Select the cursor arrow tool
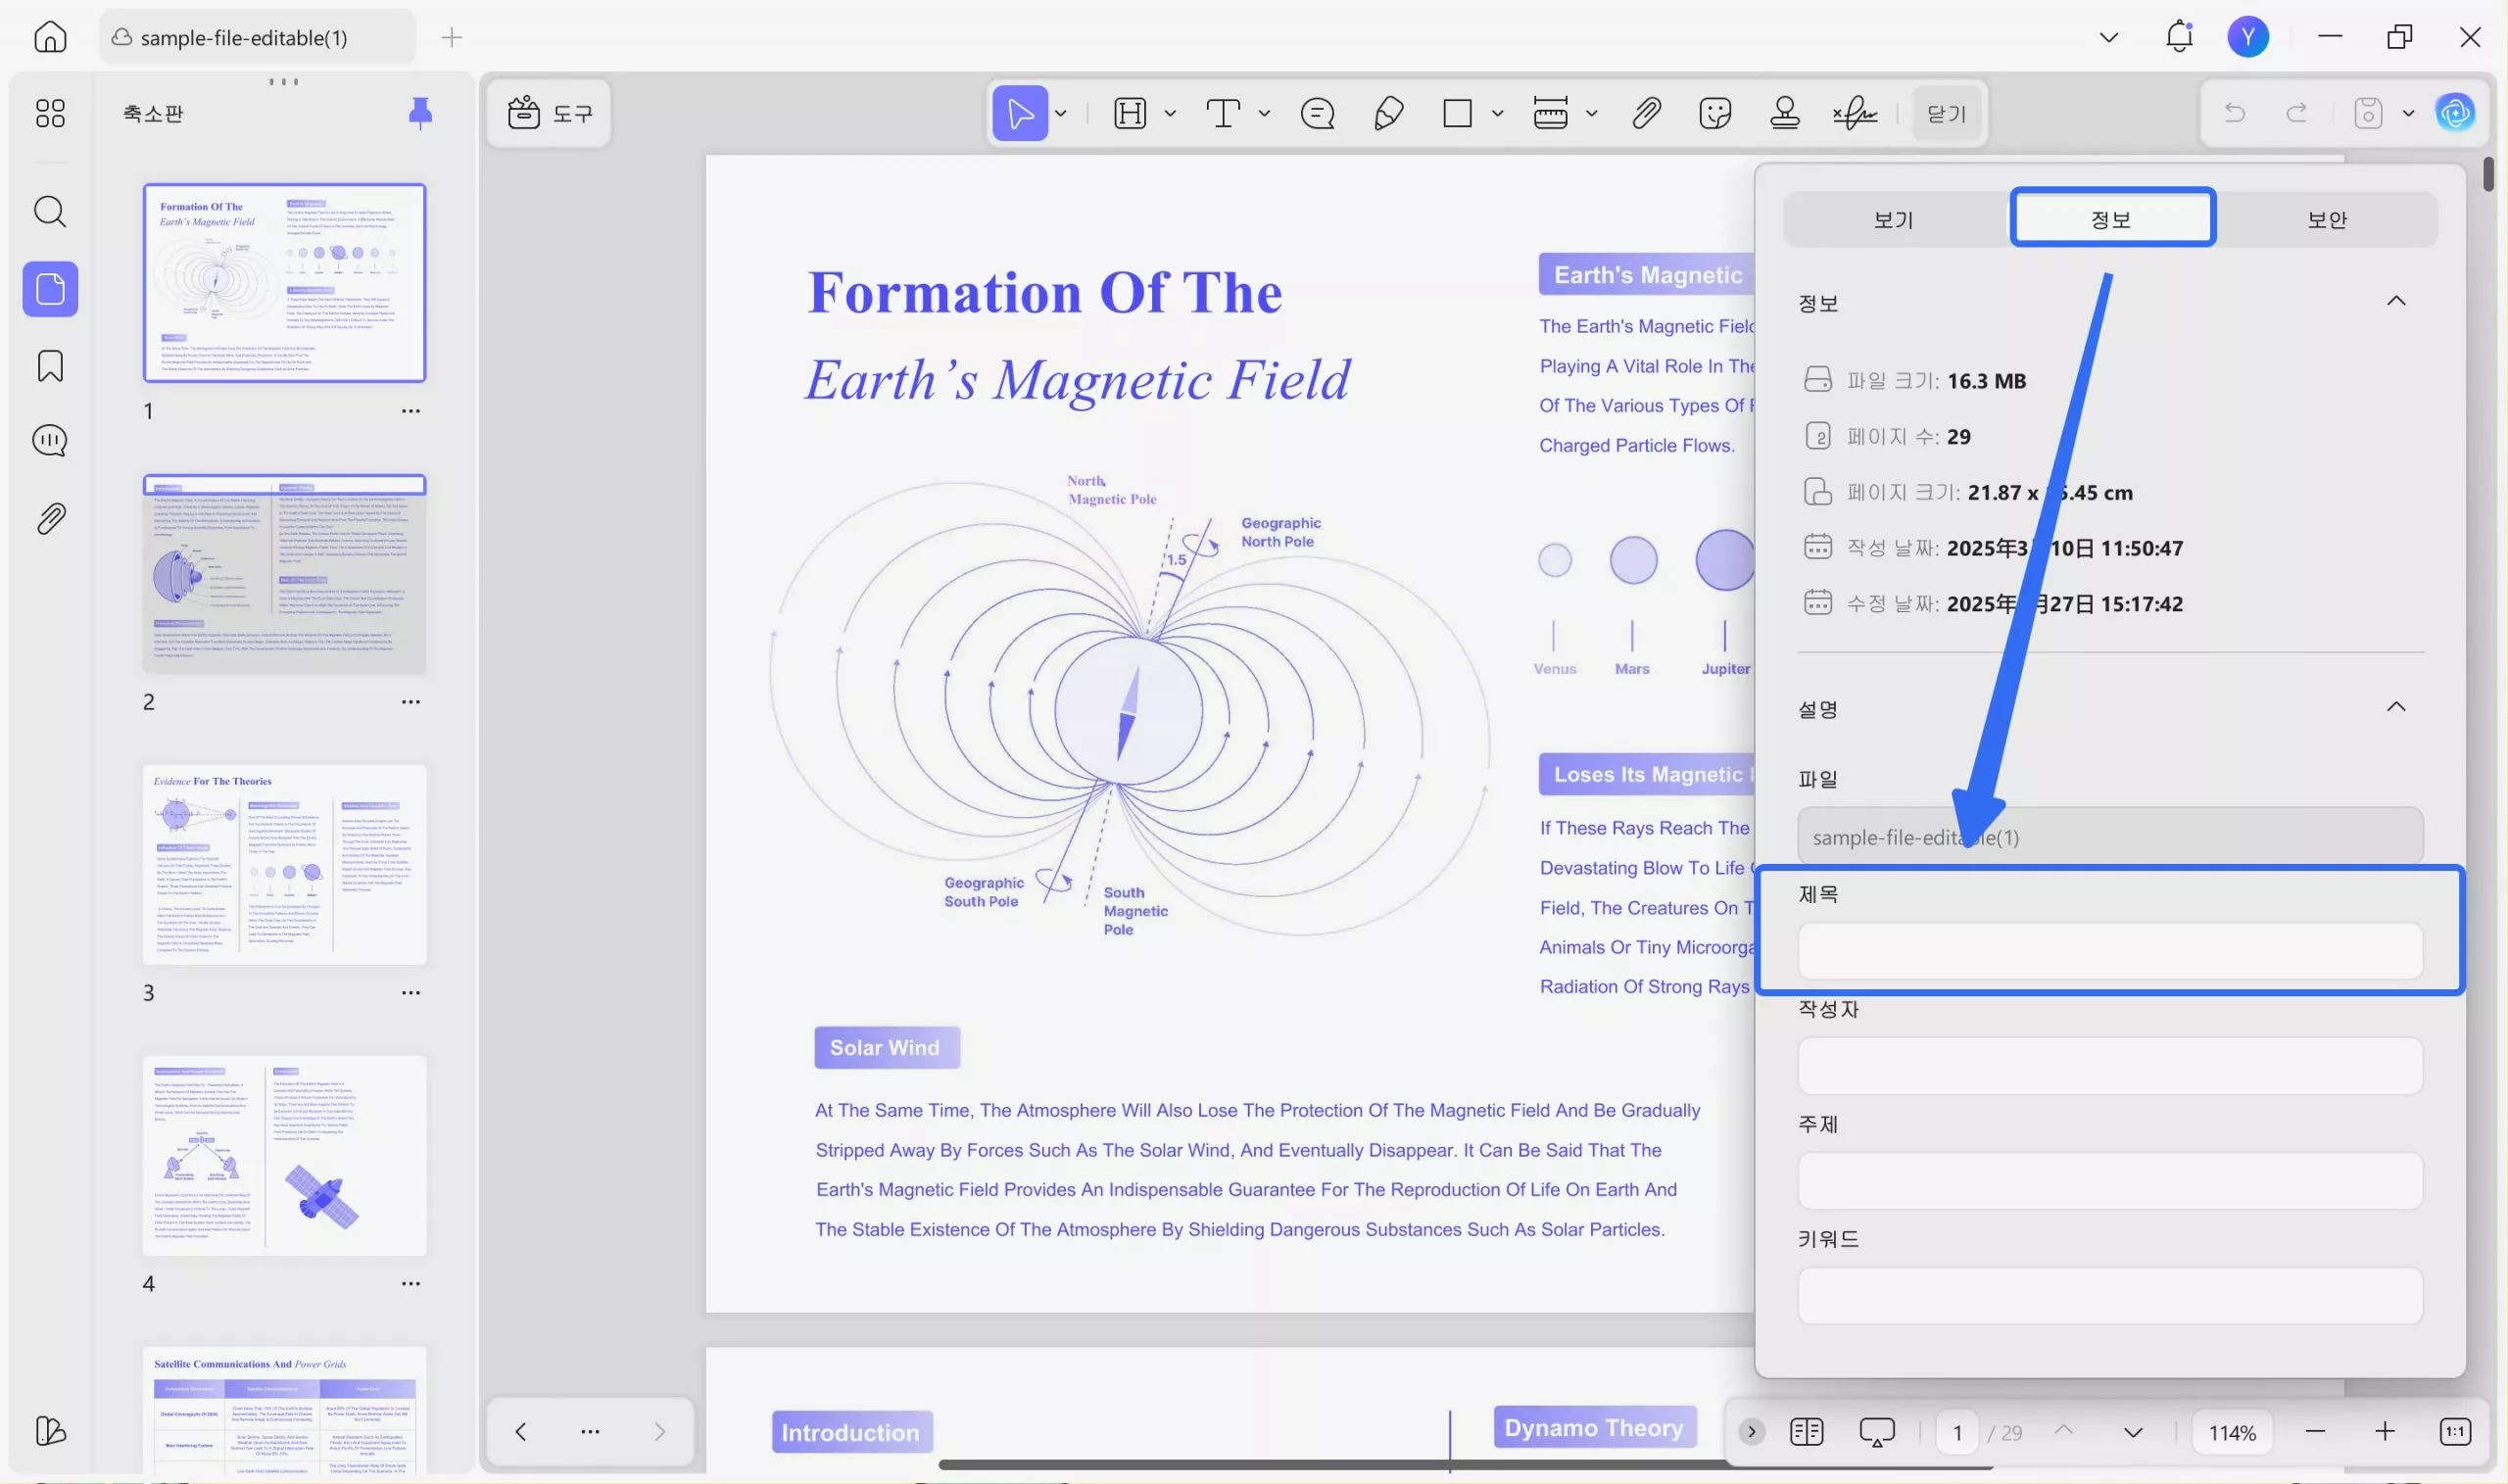2508x1484 pixels. click(1020, 113)
